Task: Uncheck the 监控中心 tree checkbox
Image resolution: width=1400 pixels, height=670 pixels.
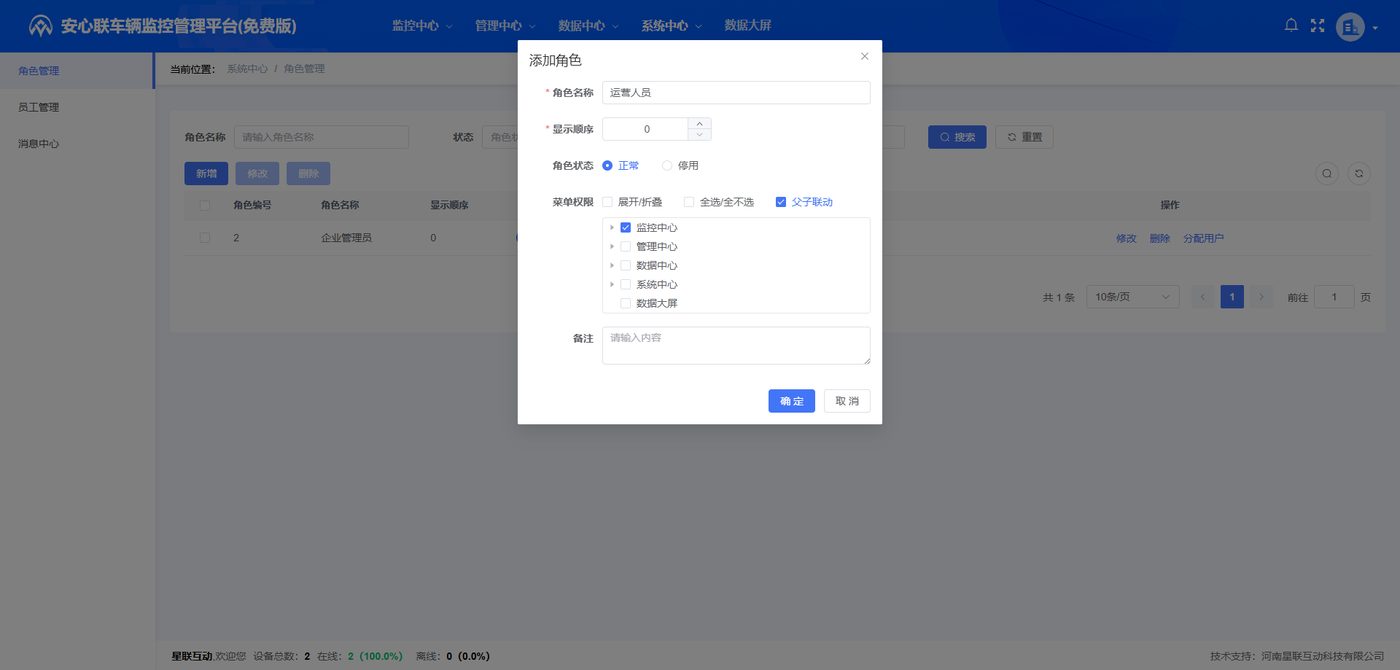Action: click(626, 228)
